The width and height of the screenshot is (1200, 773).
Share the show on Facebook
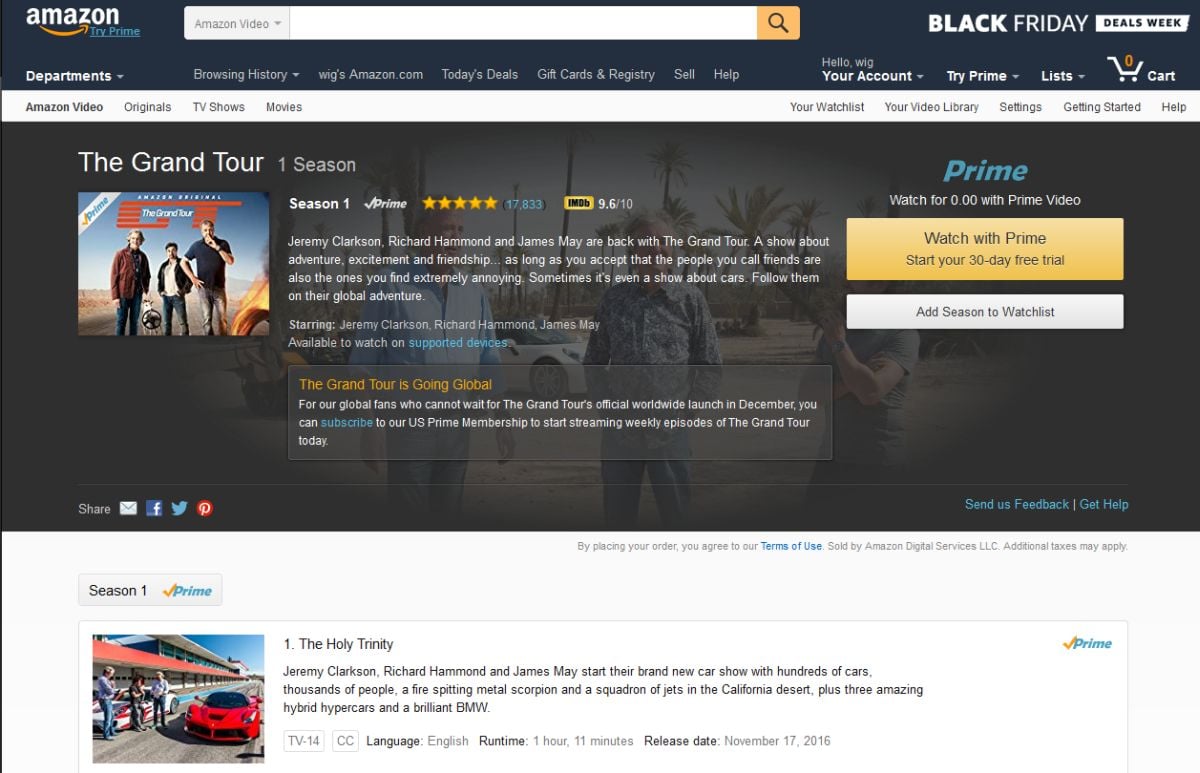tap(154, 508)
